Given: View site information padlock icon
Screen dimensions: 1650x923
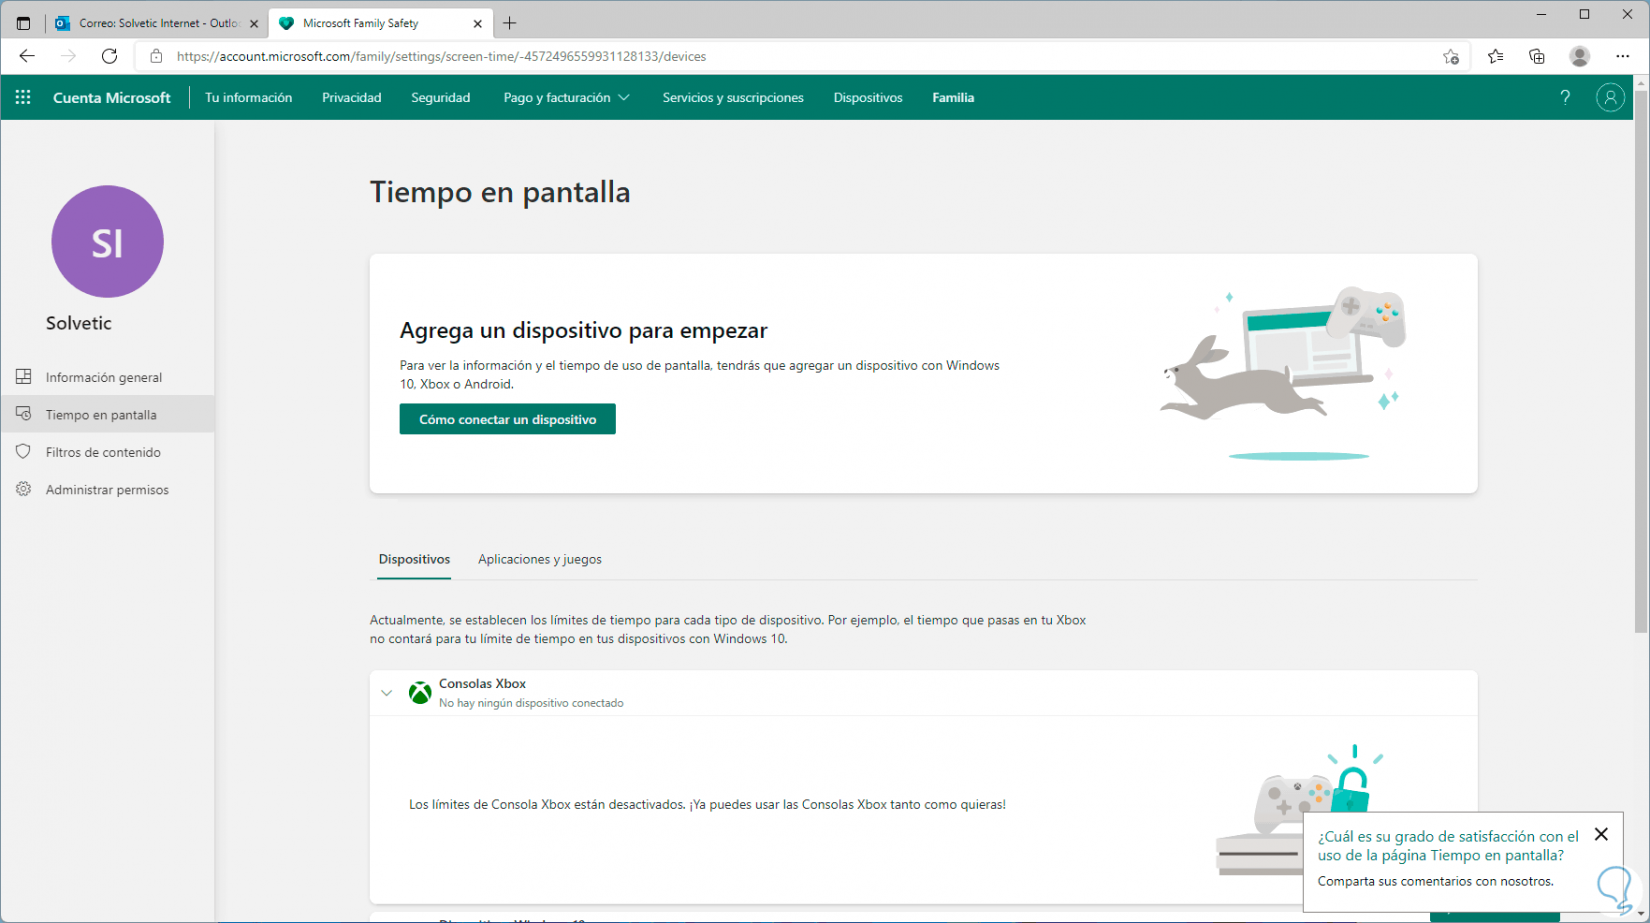Looking at the screenshot, I should (156, 56).
